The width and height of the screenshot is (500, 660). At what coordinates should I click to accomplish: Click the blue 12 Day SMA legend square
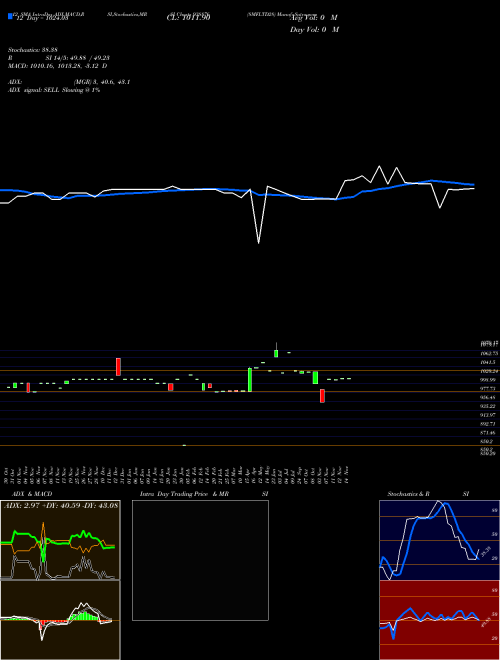click(x=10, y=16)
